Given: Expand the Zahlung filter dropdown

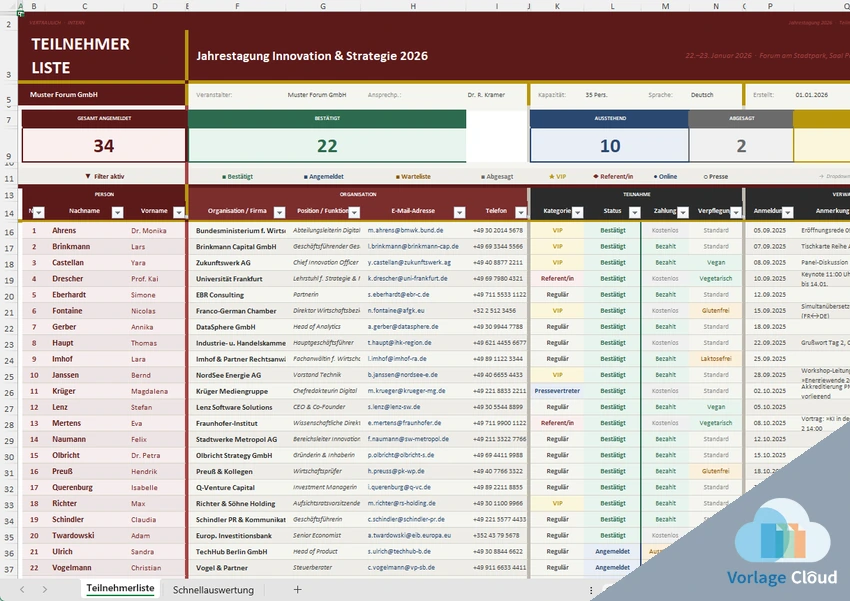Looking at the screenshot, I should tap(682, 212).
